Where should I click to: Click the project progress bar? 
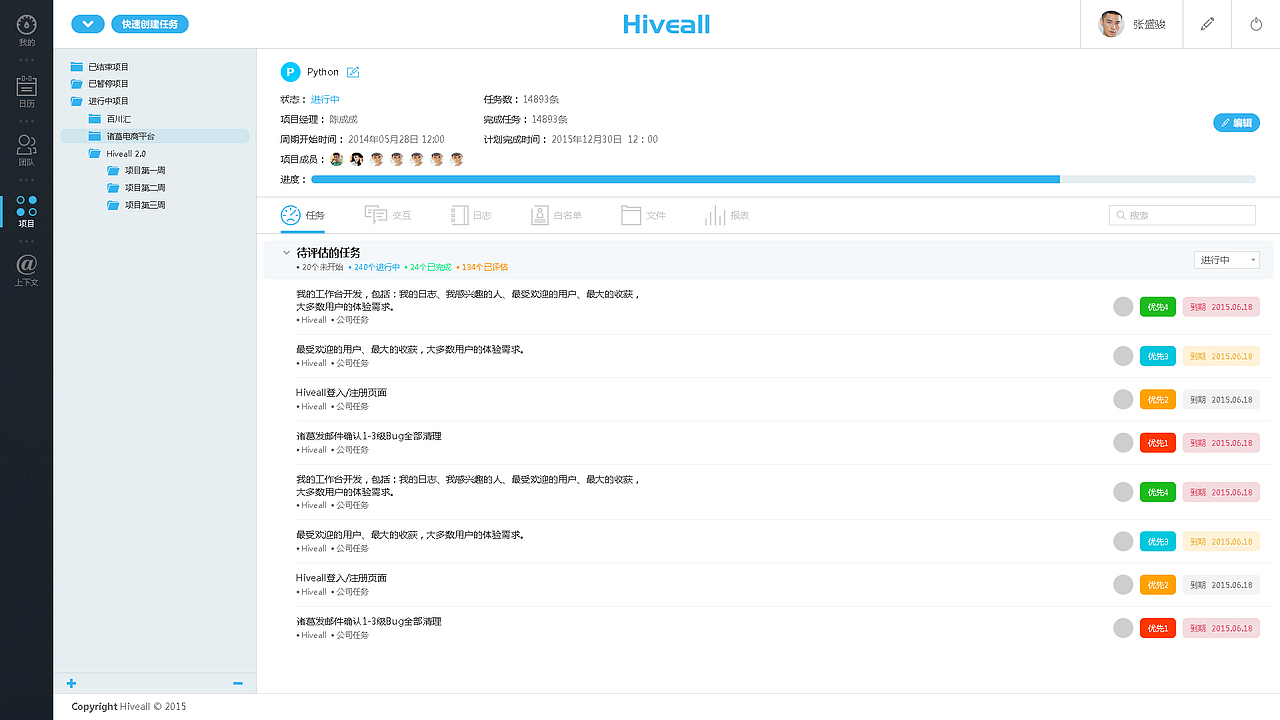coord(783,179)
